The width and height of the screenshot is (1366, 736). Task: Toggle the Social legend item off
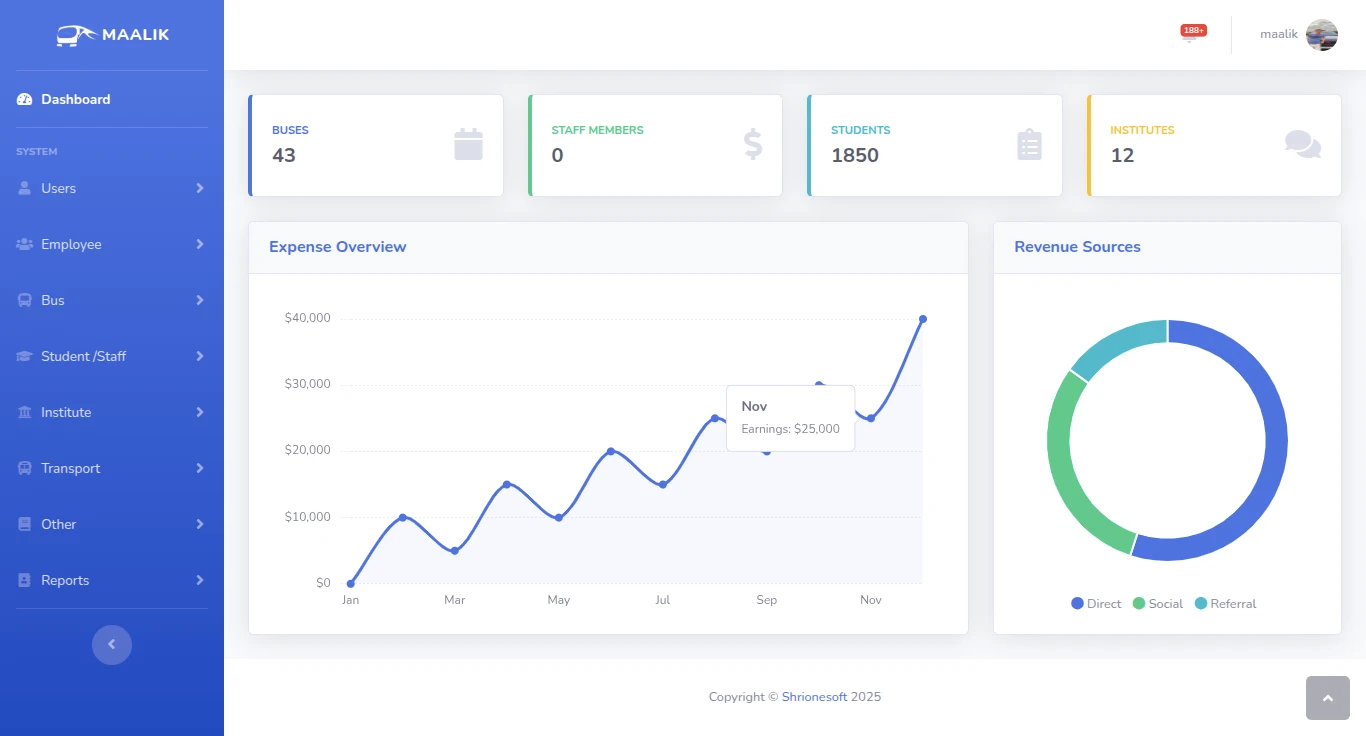point(1157,604)
